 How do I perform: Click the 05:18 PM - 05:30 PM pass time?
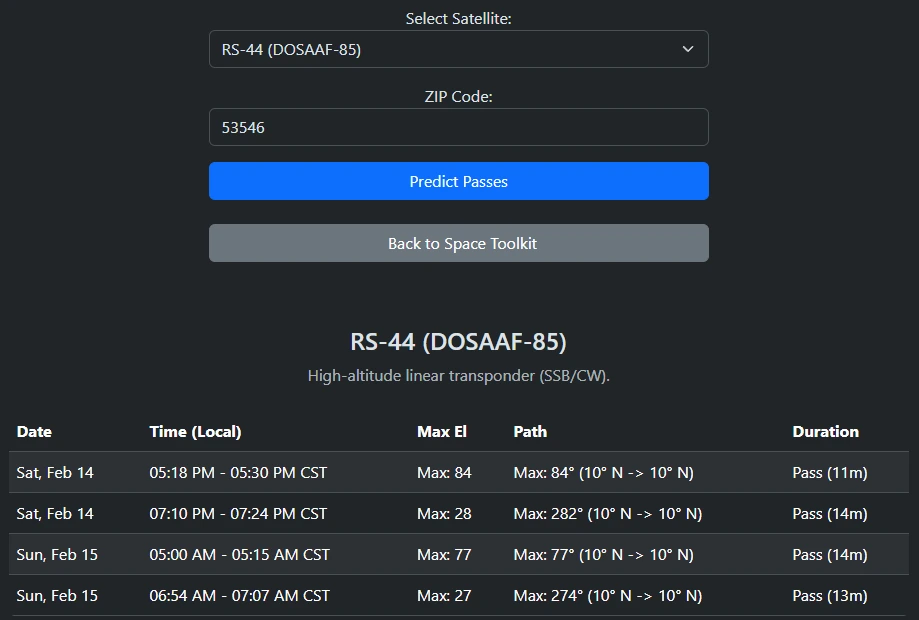[x=238, y=472]
